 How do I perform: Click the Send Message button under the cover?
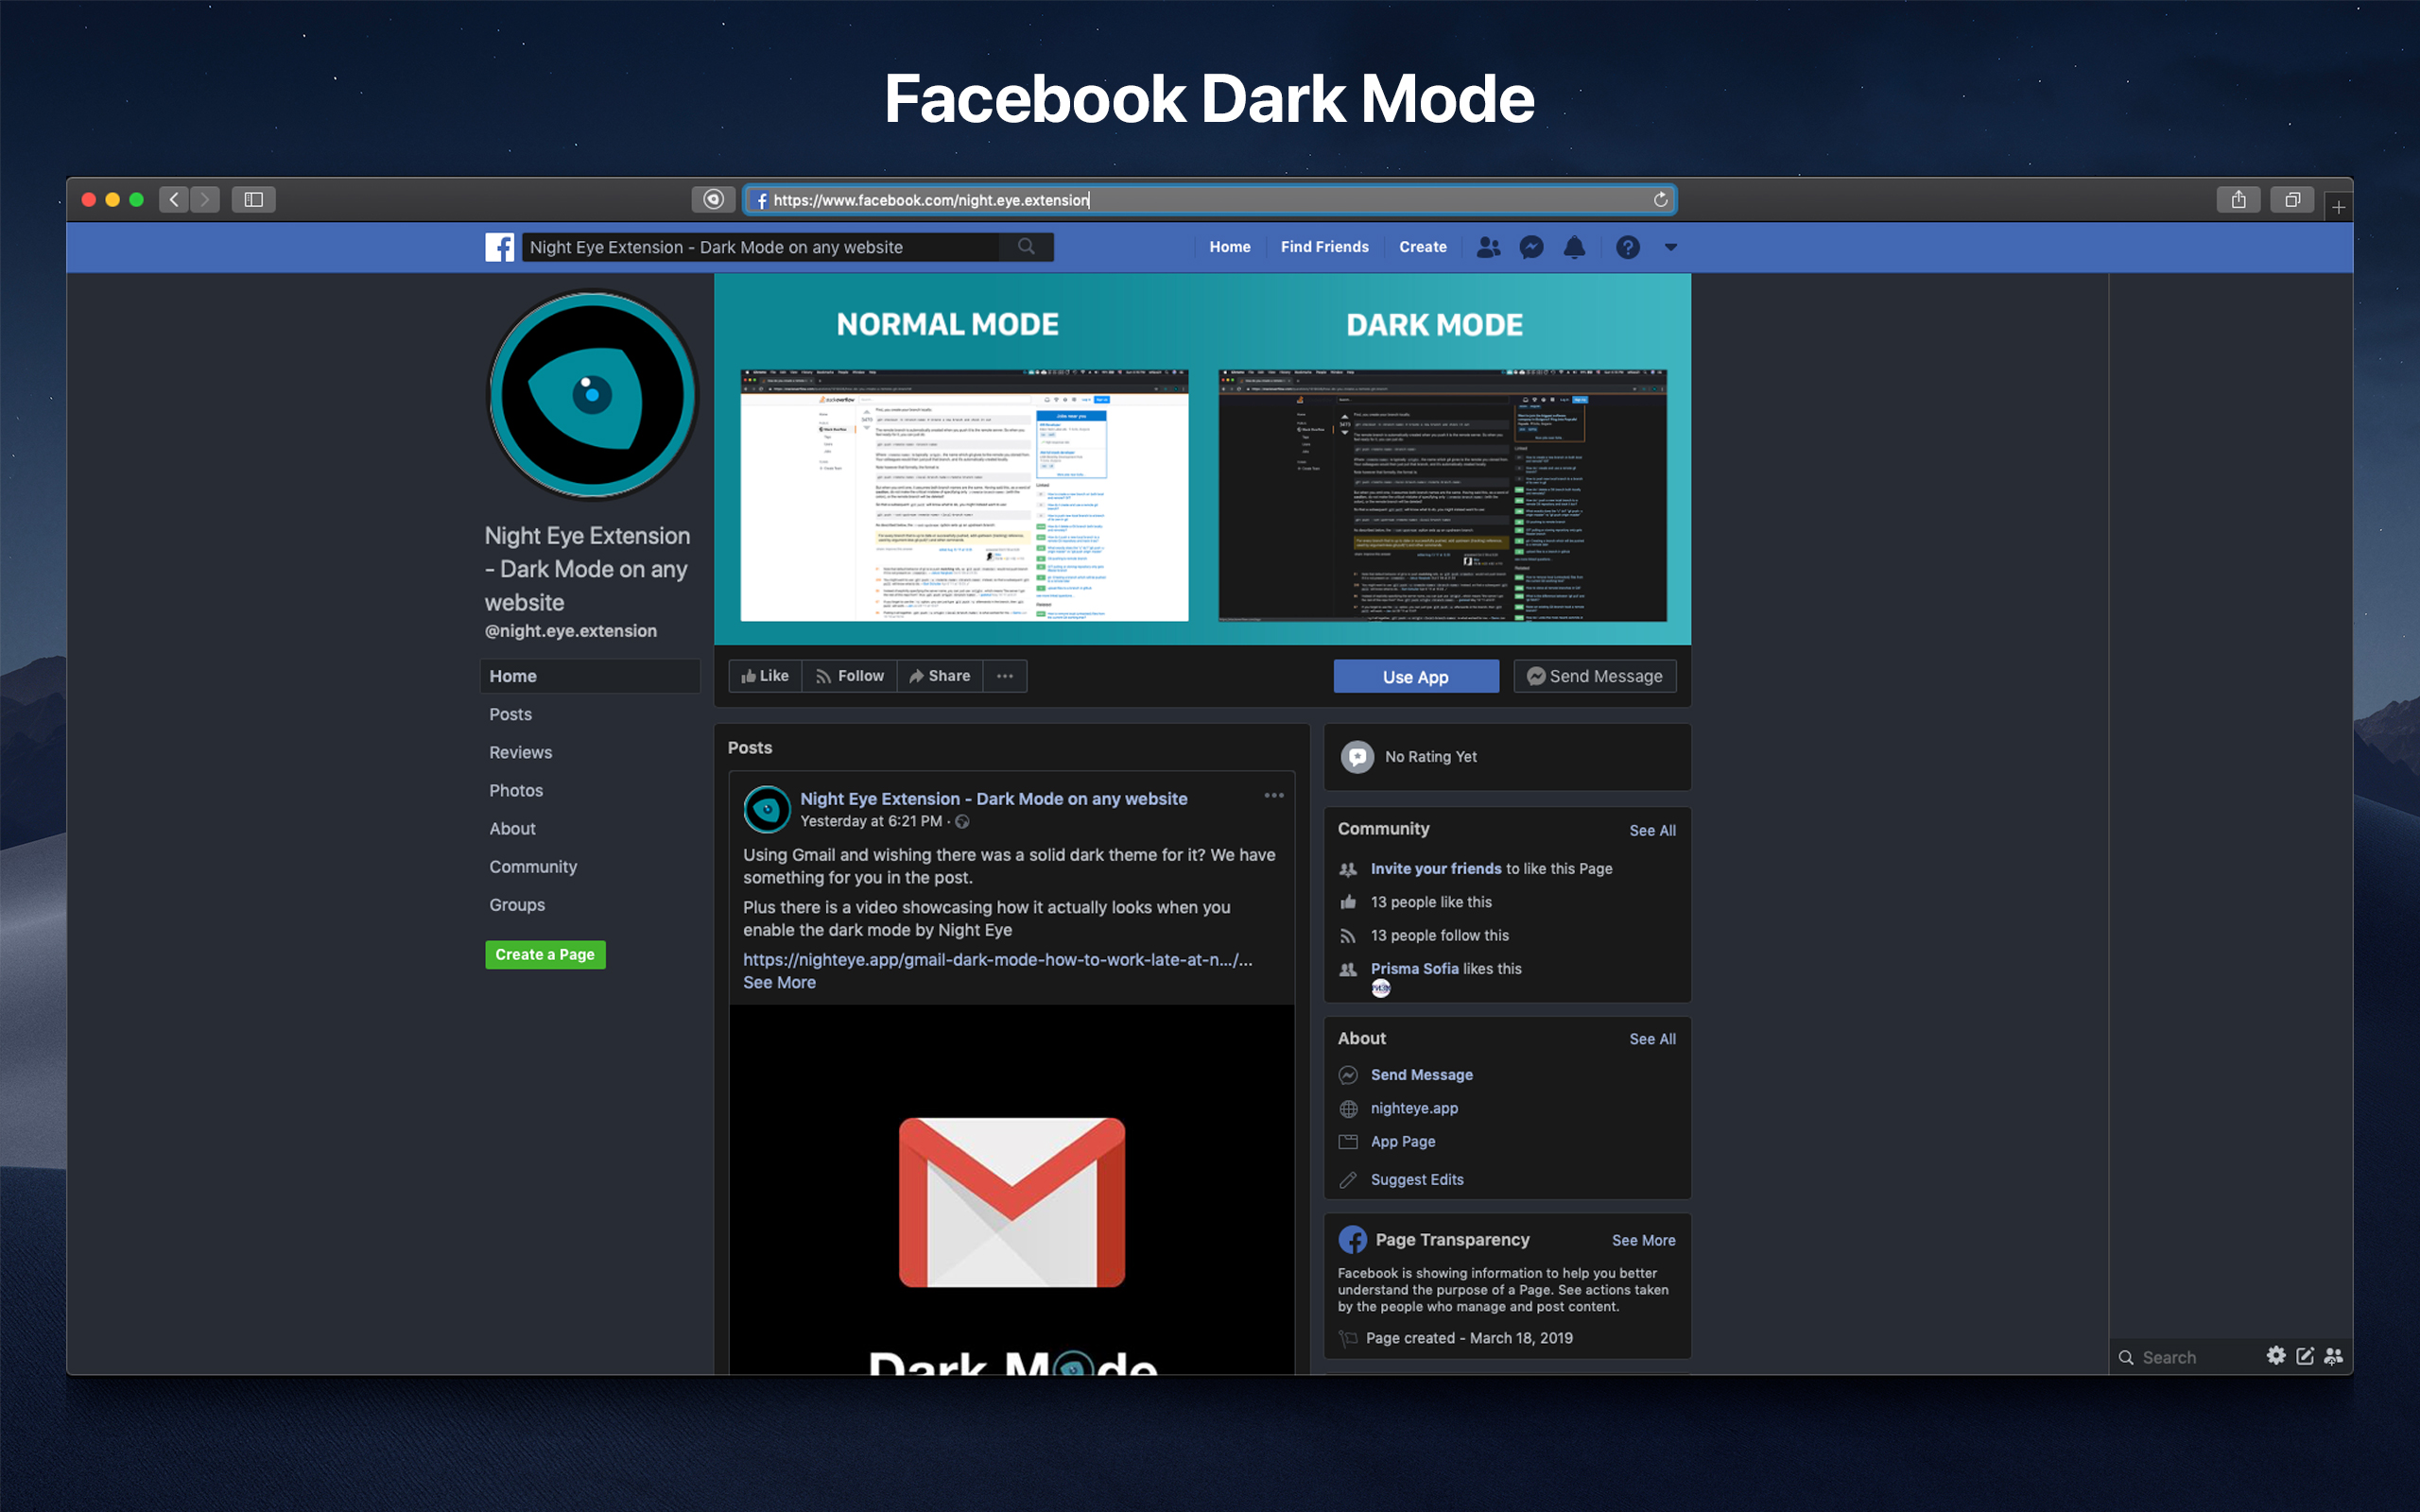[1595, 677]
